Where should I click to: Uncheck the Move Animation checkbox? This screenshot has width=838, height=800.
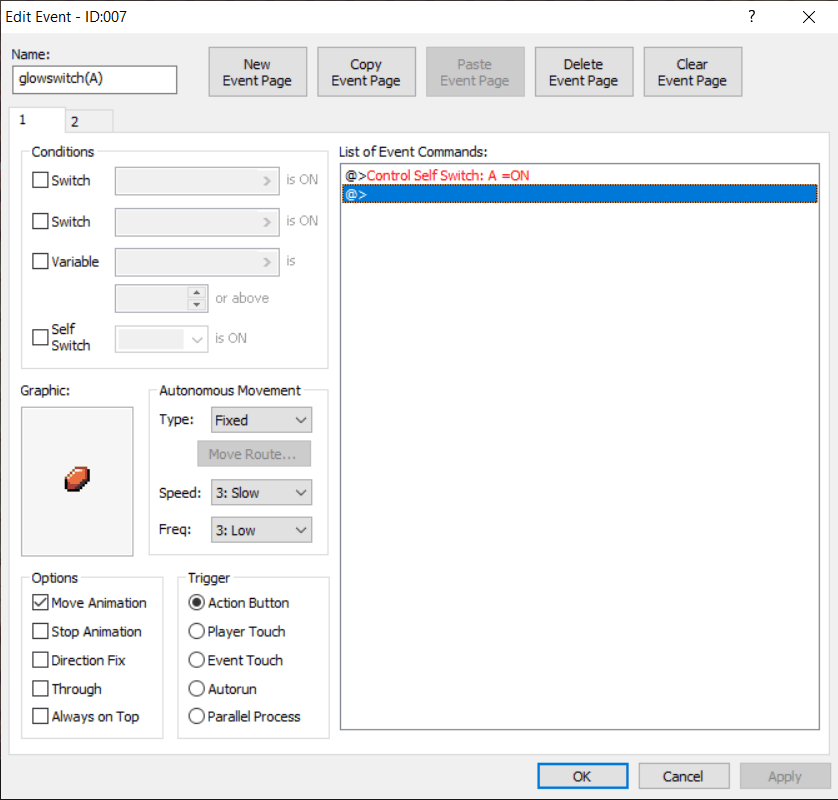click(41, 603)
